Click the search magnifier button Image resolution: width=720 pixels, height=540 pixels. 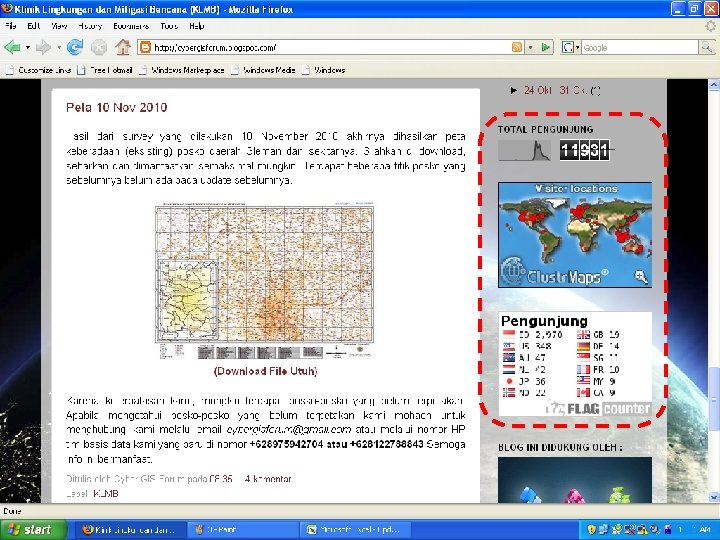tap(706, 47)
